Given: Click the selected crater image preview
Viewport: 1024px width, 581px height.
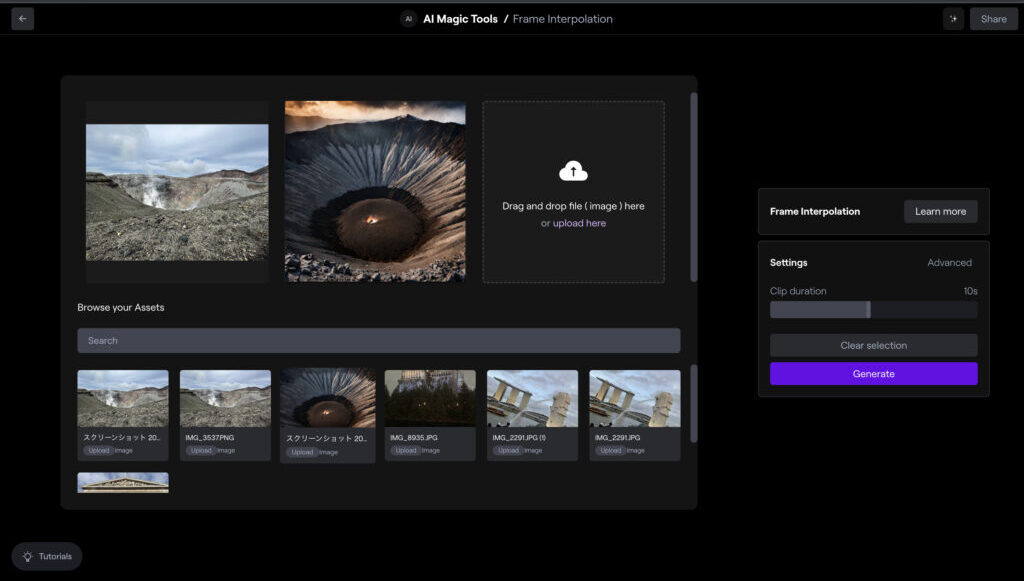Looking at the screenshot, I should (375, 191).
